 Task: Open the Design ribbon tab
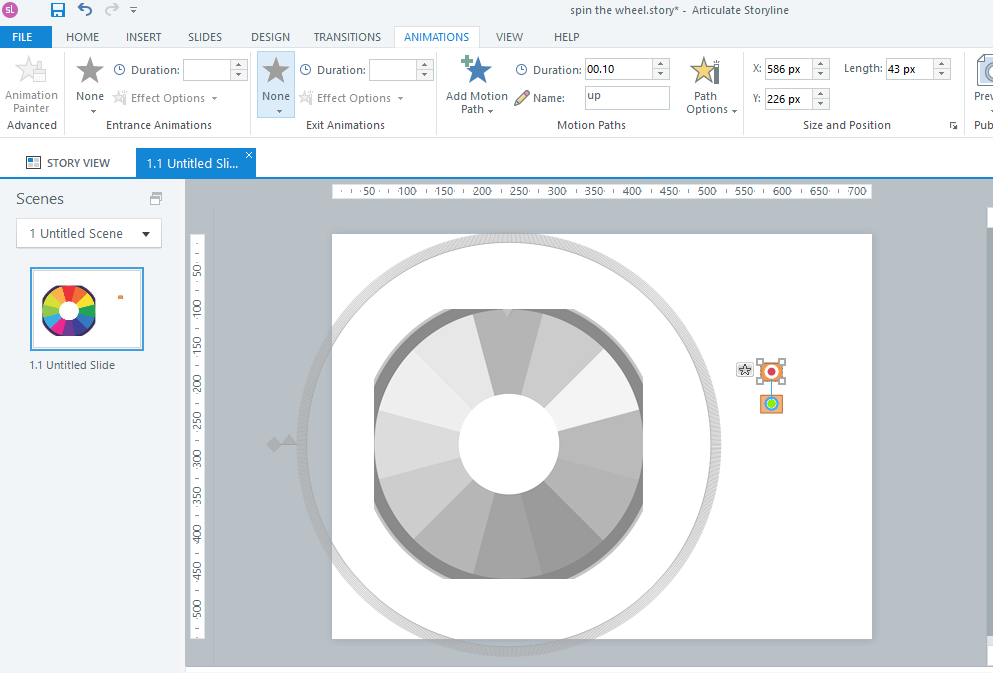[270, 37]
